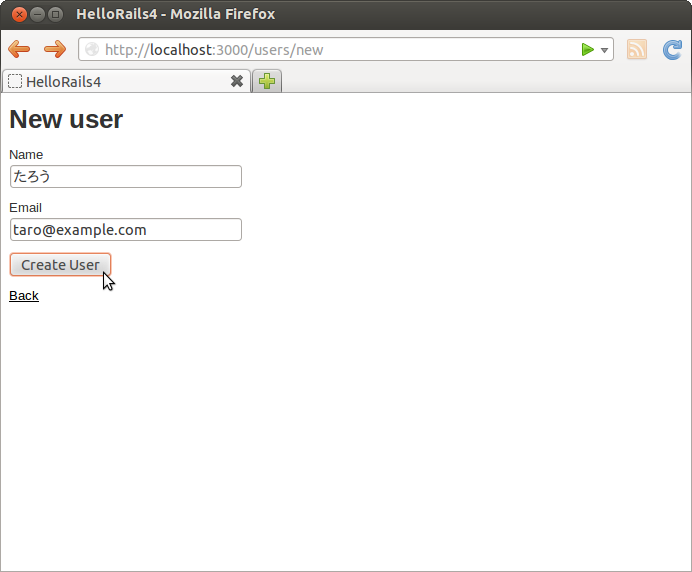Go forward using the browser forward arrow
The image size is (692, 572).
tap(55, 50)
